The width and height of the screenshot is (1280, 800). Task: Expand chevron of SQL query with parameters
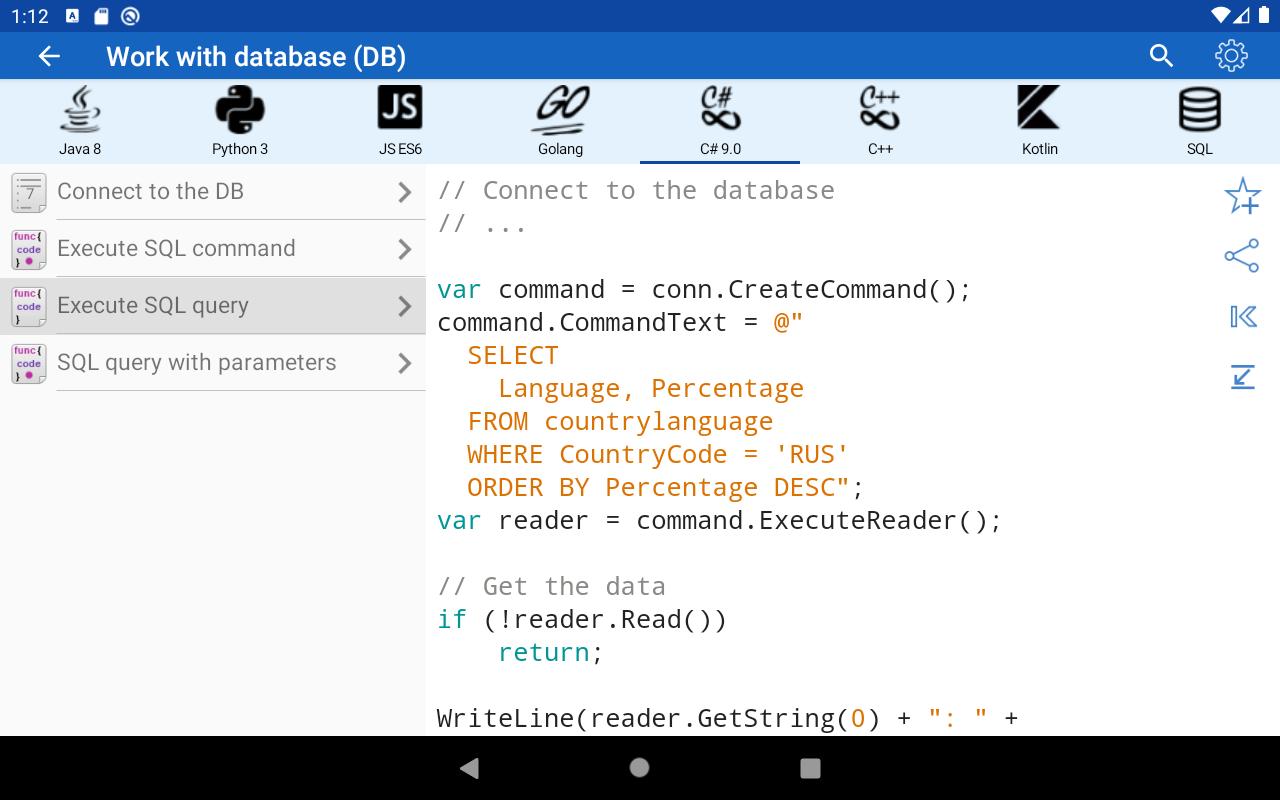click(x=404, y=363)
